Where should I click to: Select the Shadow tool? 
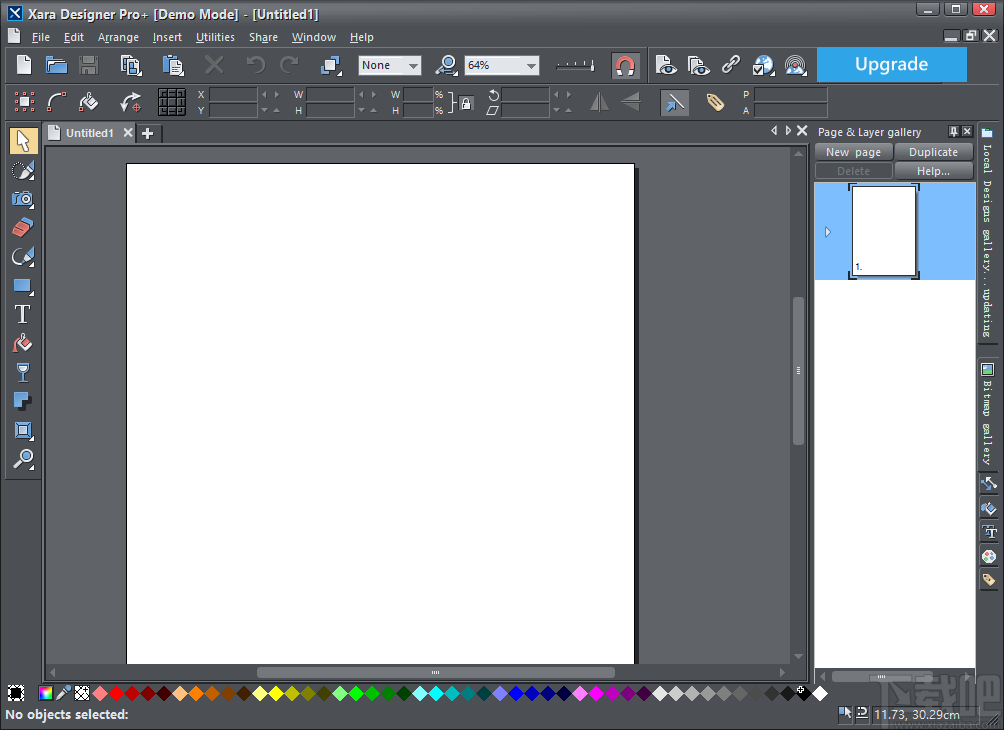pos(23,402)
